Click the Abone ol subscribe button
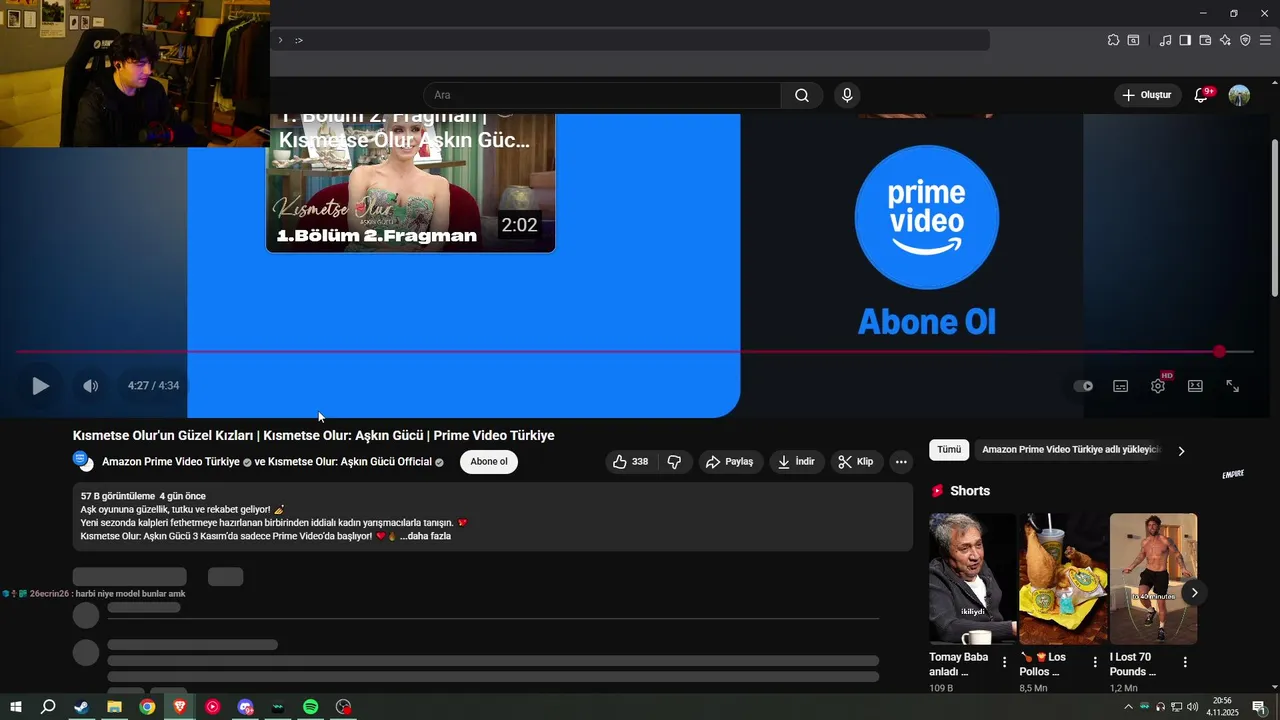1280x720 pixels. (x=489, y=462)
